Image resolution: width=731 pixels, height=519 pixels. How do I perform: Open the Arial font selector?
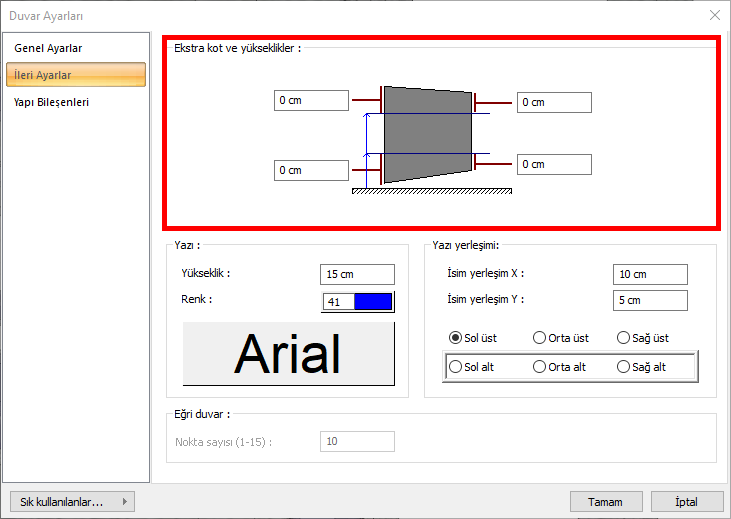[288, 354]
